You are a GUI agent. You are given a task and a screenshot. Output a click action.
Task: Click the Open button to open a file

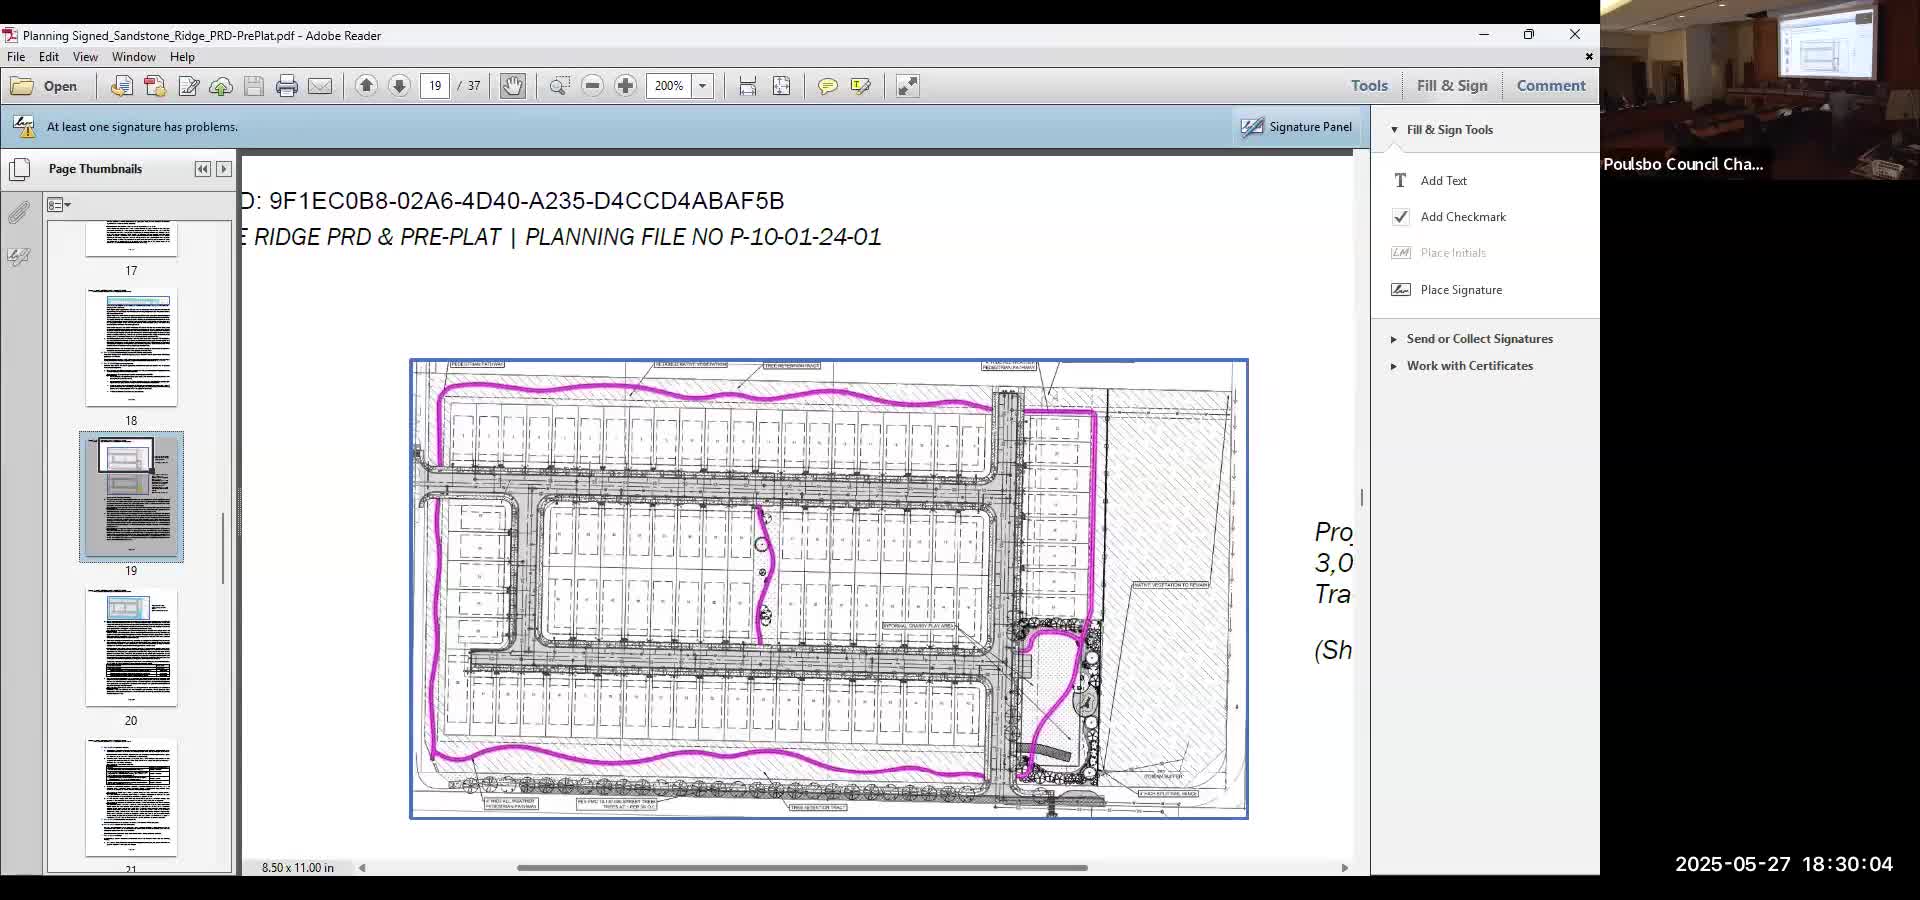point(47,86)
